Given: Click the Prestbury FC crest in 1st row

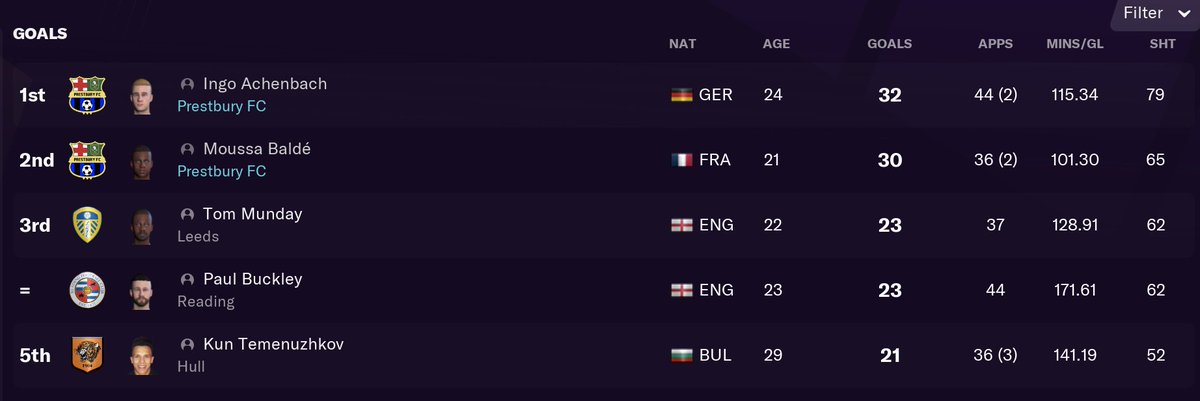Looking at the screenshot, I should [87, 95].
